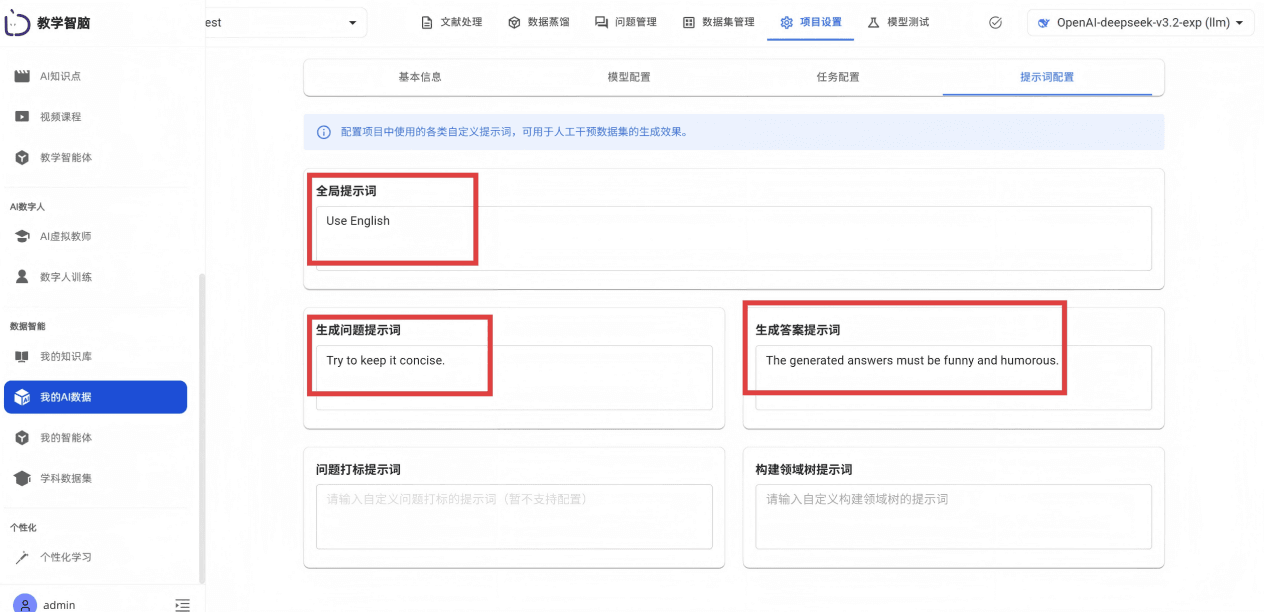Click the admin user avatar icon
Screen dimensions: 1264x612
(24, 604)
